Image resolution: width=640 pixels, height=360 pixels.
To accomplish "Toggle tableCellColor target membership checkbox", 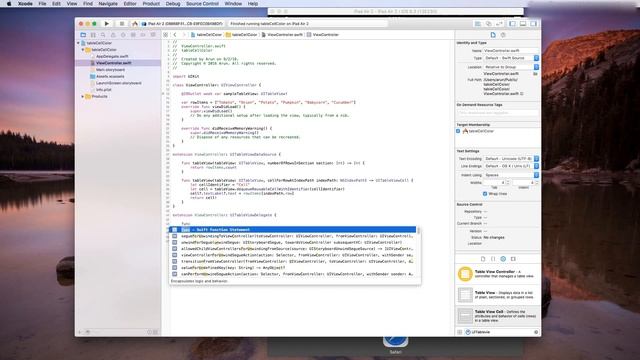I will tap(458, 131).
